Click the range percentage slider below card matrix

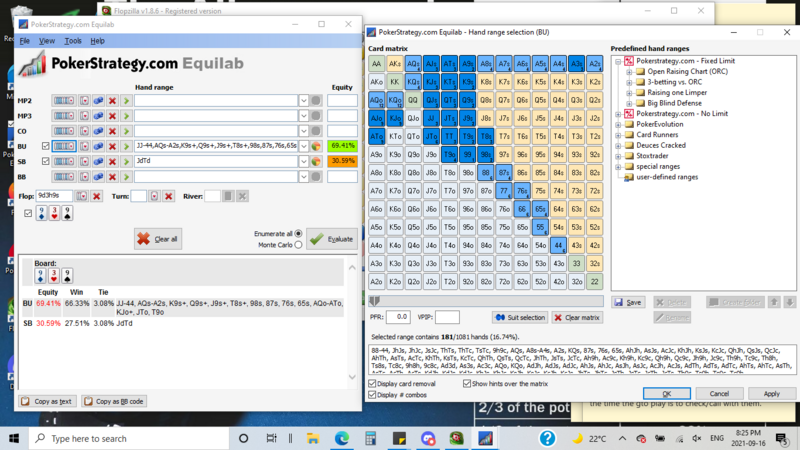click(x=486, y=301)
